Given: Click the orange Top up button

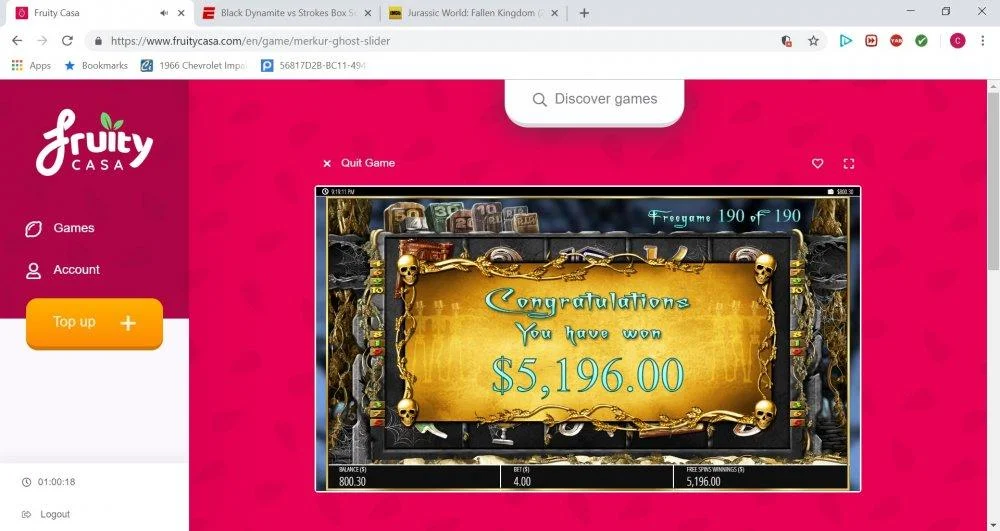Looking at the screenshot, I should click(94, 323).
